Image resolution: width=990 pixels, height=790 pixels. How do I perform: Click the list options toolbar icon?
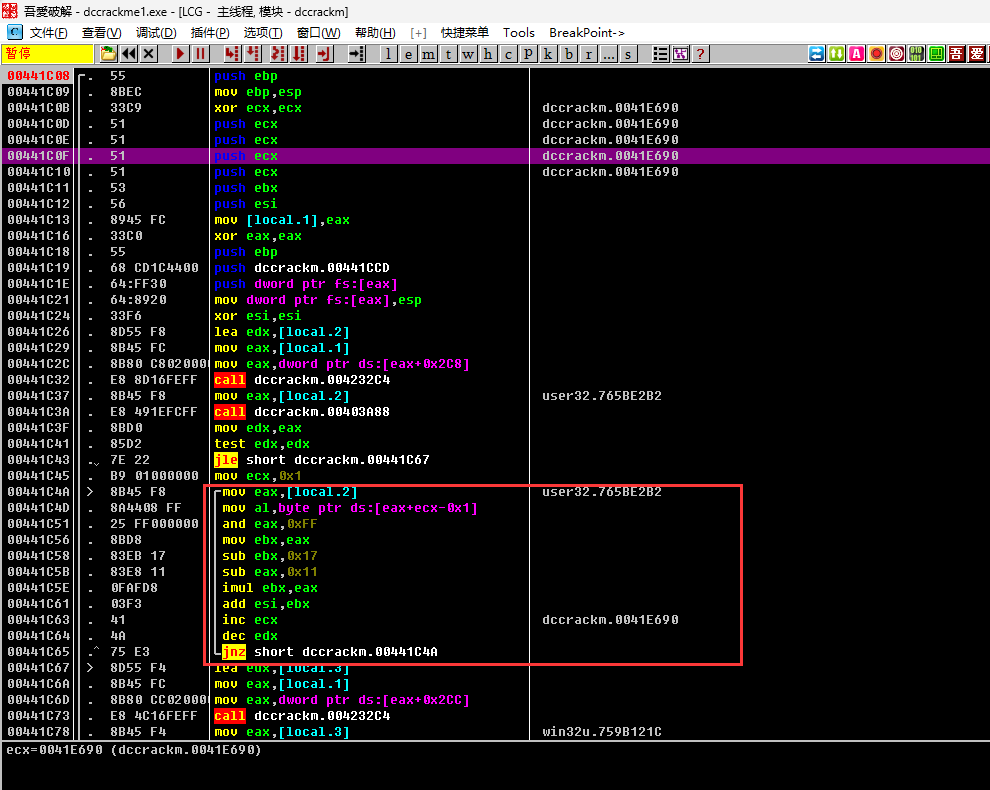point(660,54)
